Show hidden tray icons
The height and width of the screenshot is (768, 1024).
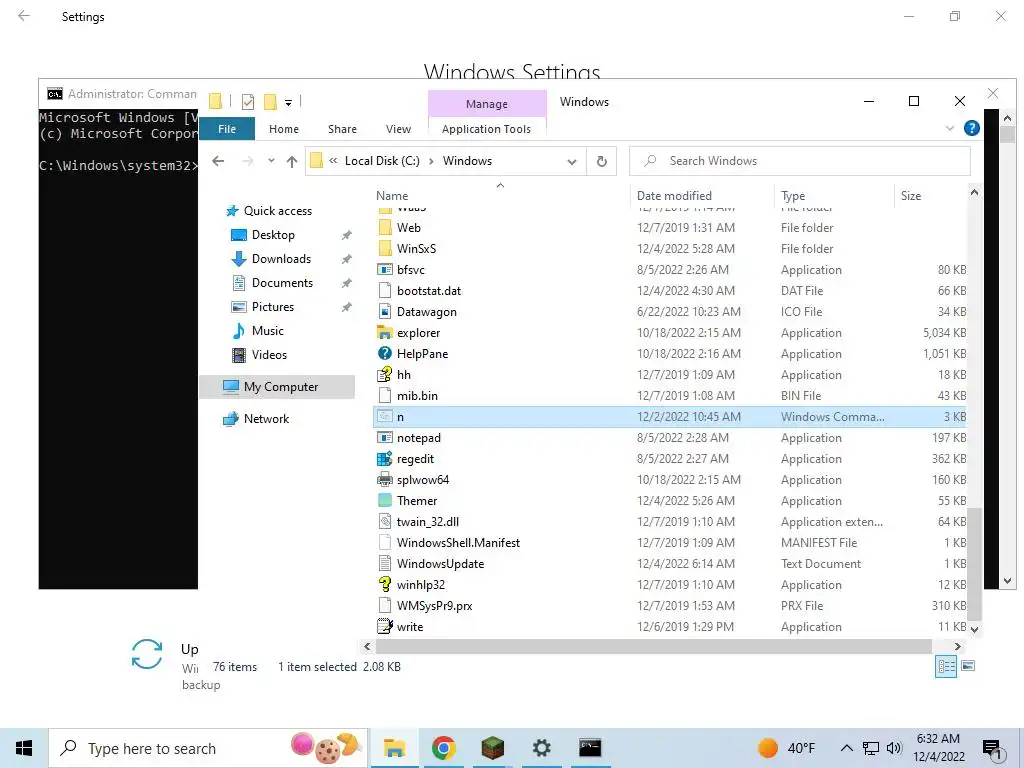[x=846, y=748]
